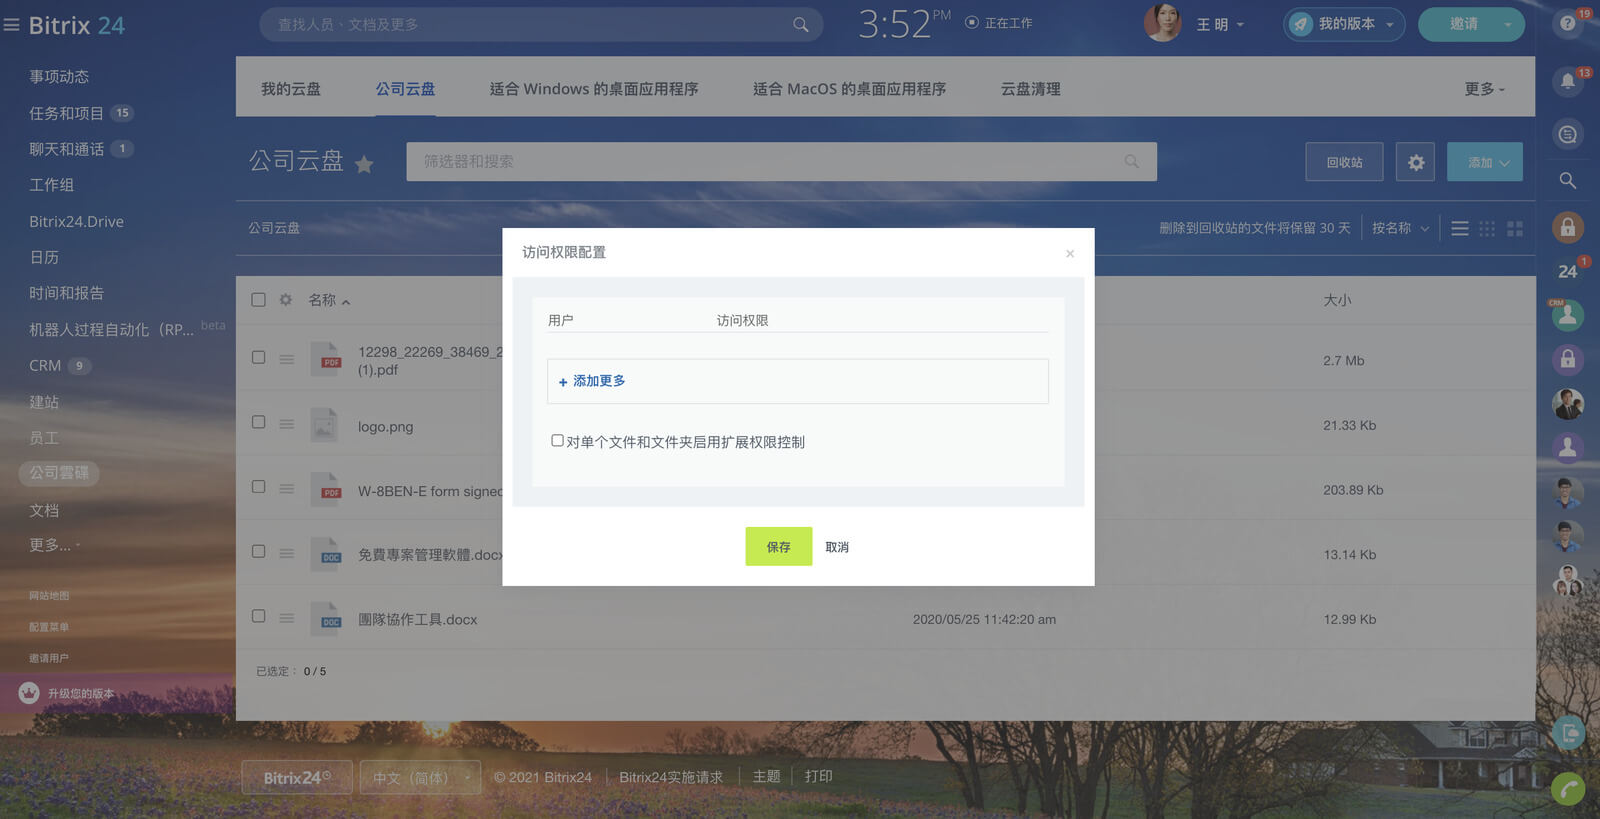Open row menu for 團隊協作工具.docx
Screen dimensions: 1600x819
(x=287, y=618)
